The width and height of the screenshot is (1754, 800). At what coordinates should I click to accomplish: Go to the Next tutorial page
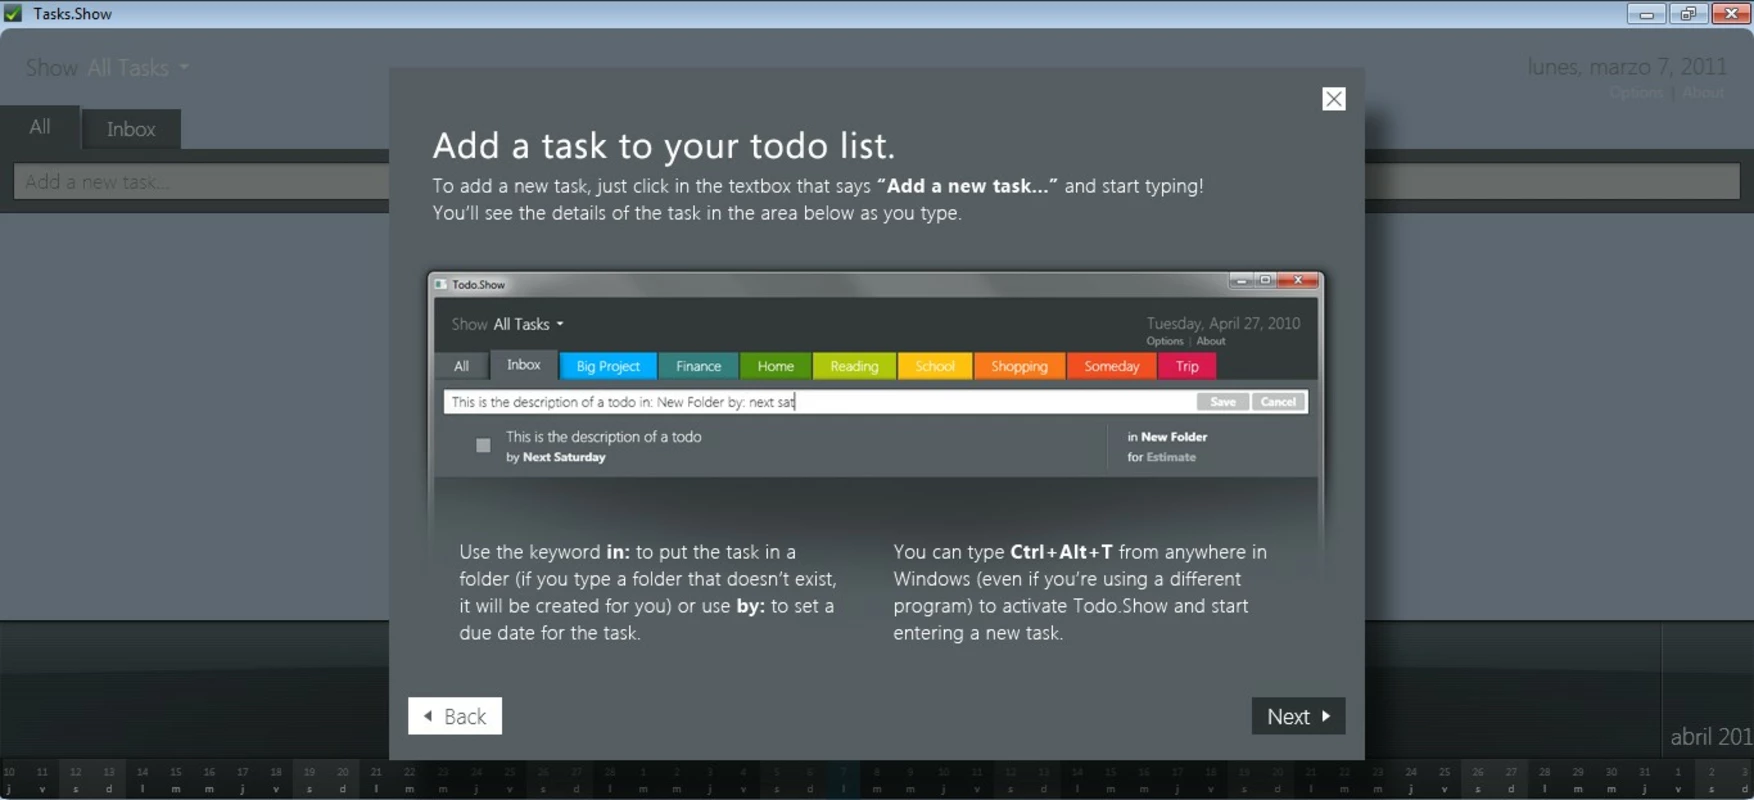[1298, 716]
